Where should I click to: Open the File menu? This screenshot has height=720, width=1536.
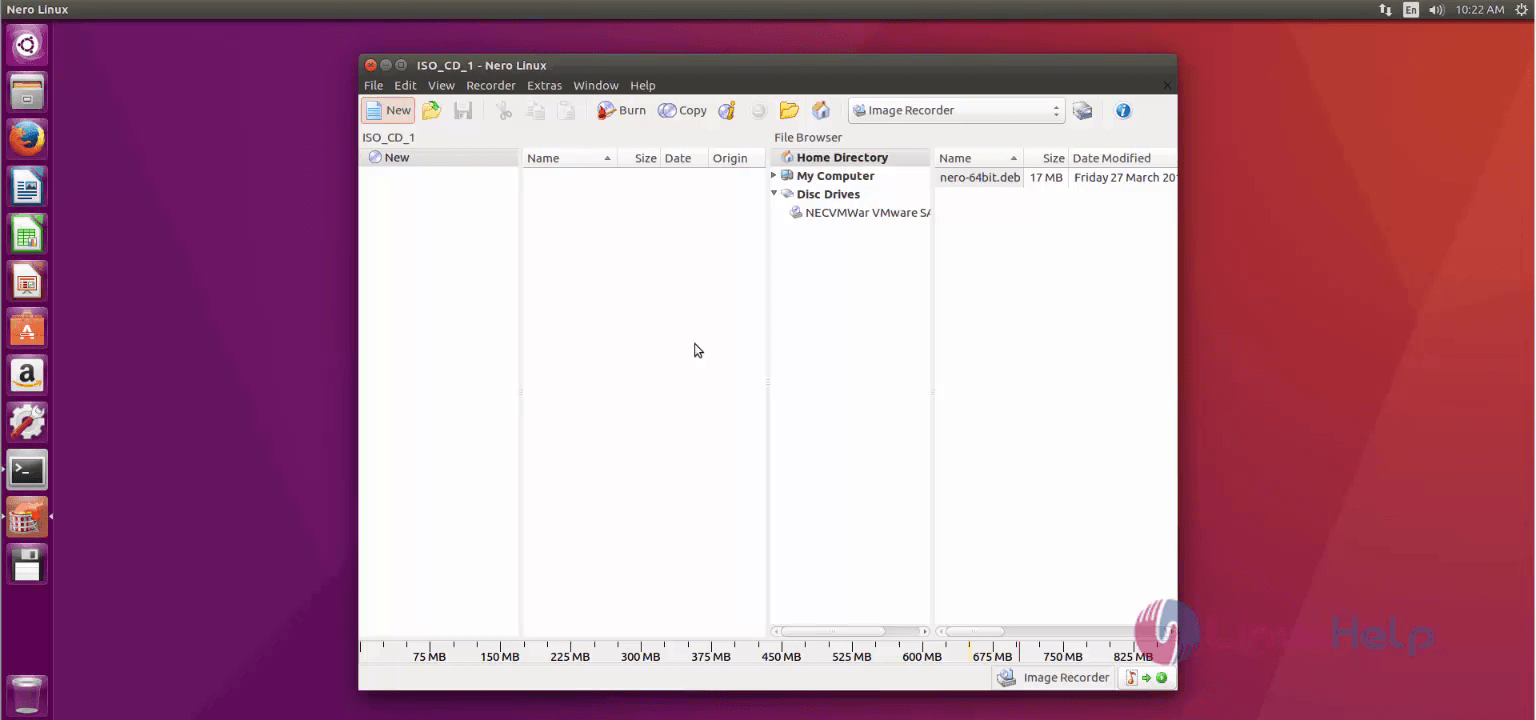pyautogui.click(x=373, y=85)
